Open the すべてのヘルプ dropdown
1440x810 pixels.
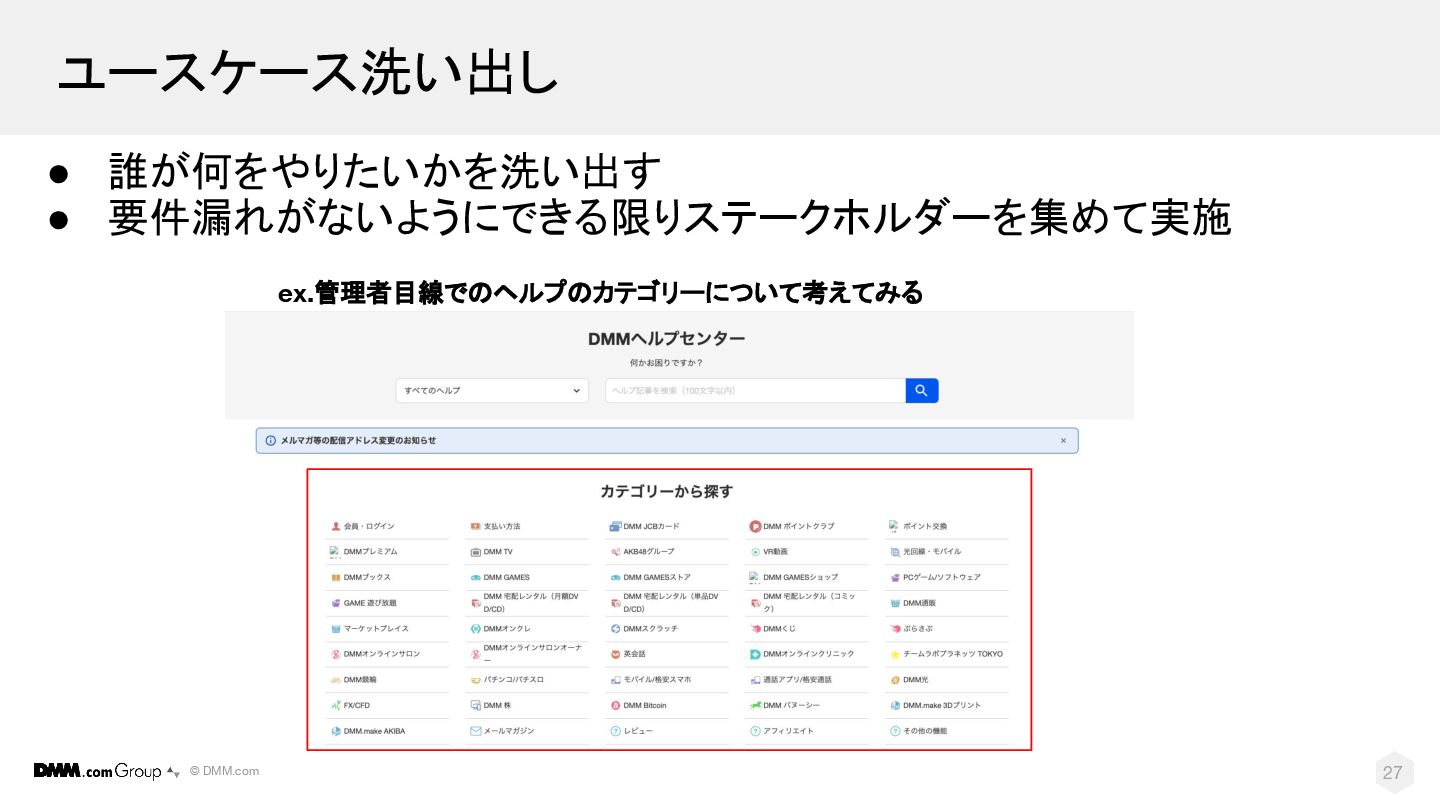pos(492,391)
